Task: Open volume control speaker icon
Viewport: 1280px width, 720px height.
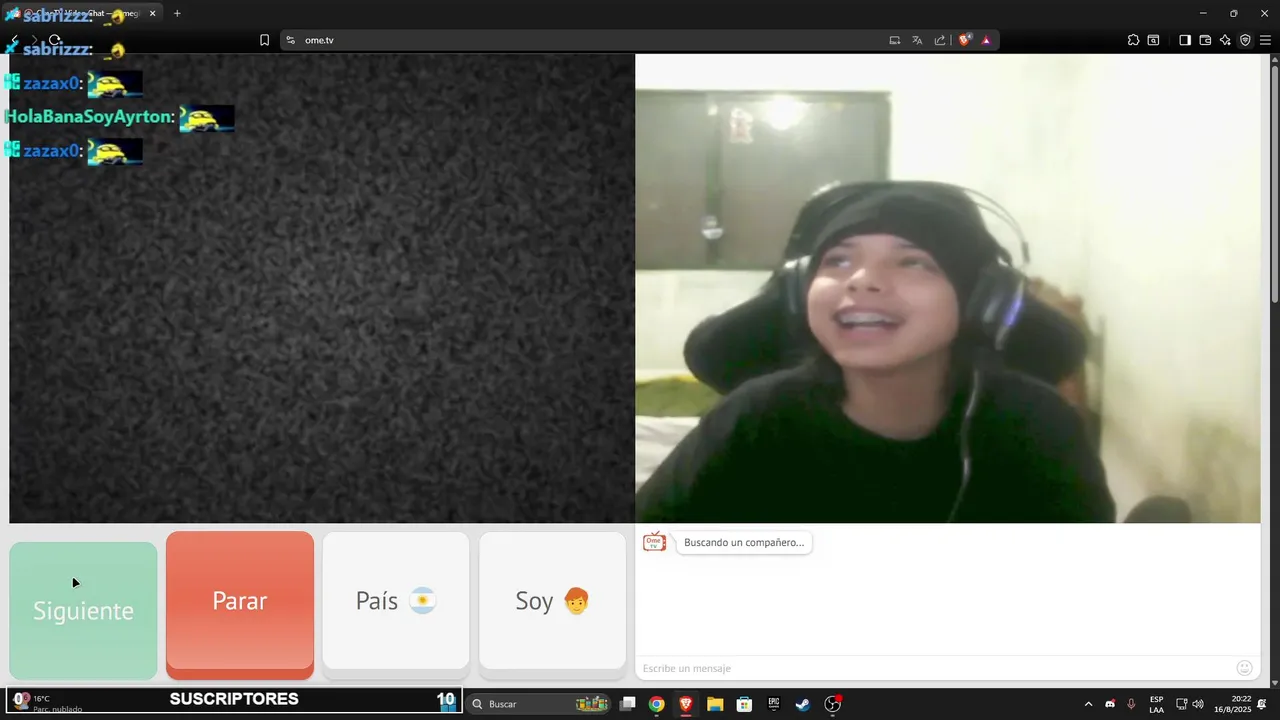Action: [x=1198, y=704]
